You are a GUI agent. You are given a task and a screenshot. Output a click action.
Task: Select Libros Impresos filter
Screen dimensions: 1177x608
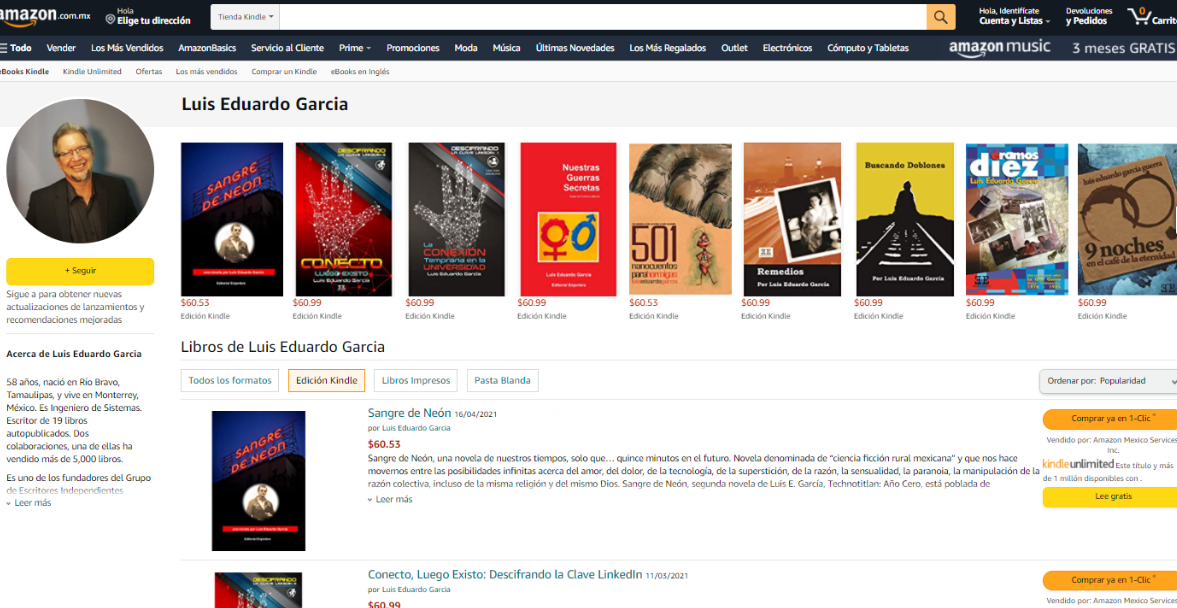[x=416, y=381]
